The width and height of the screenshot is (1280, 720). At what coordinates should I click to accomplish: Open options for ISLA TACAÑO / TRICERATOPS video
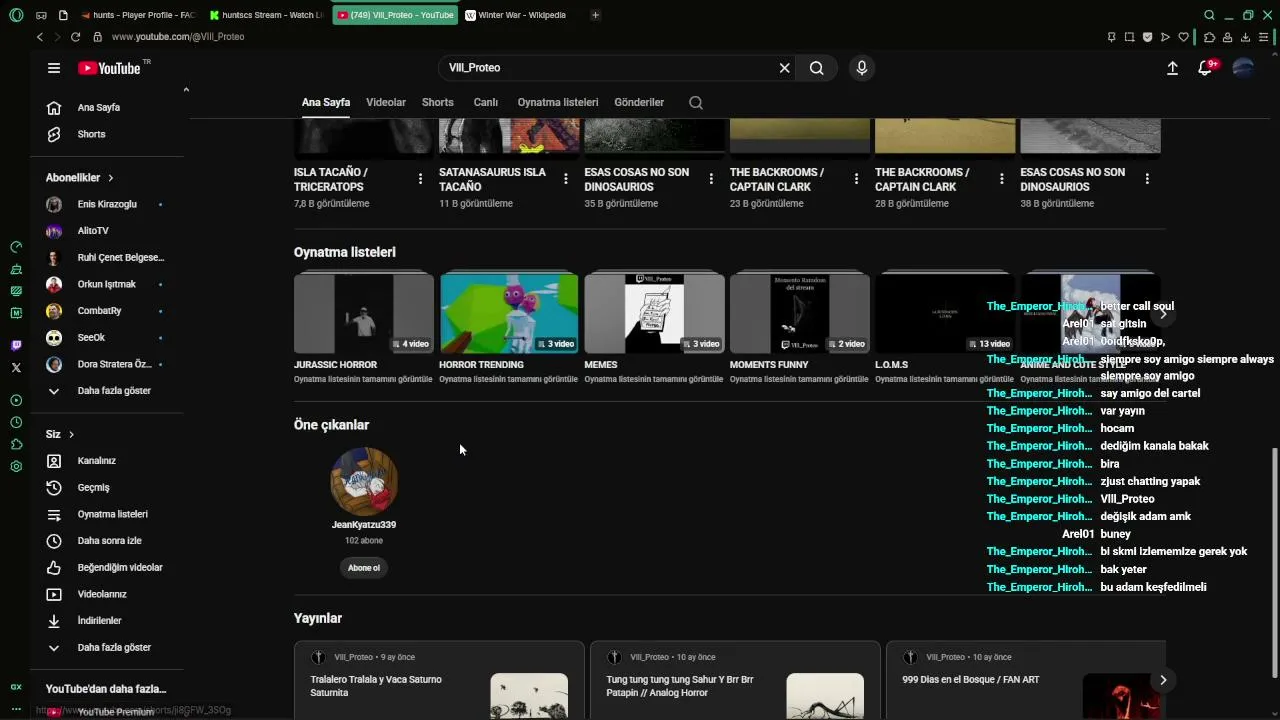click(x=420, y=179)
